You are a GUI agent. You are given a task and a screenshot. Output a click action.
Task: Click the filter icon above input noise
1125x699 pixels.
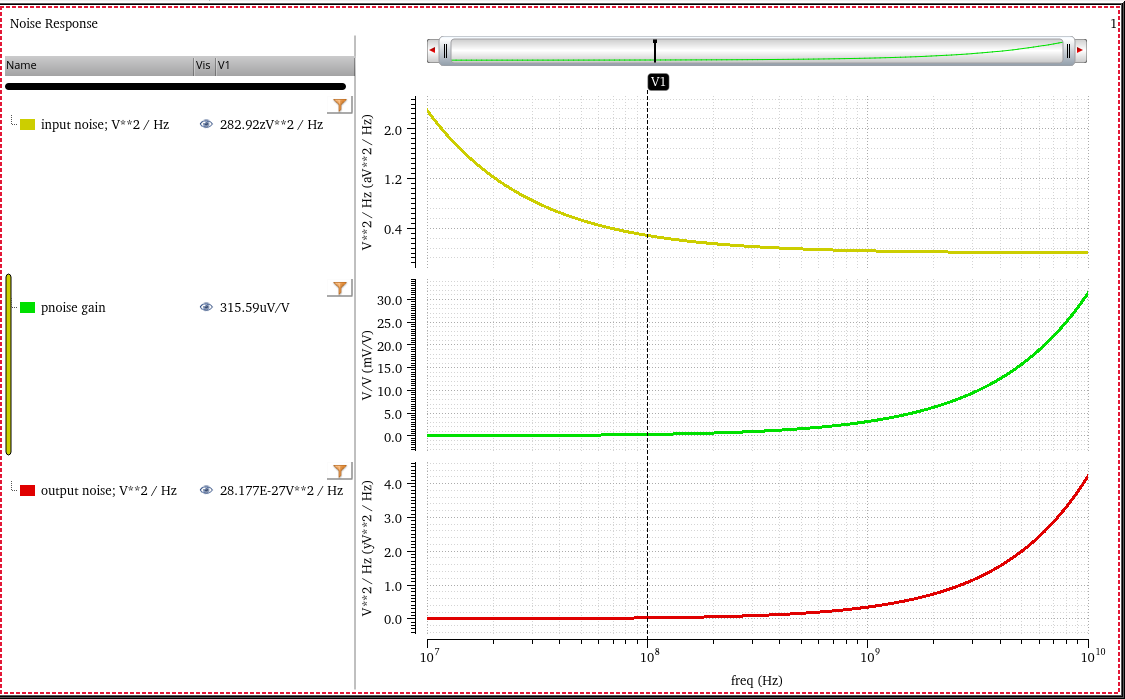pyautogui.click(x=340, y=105)
